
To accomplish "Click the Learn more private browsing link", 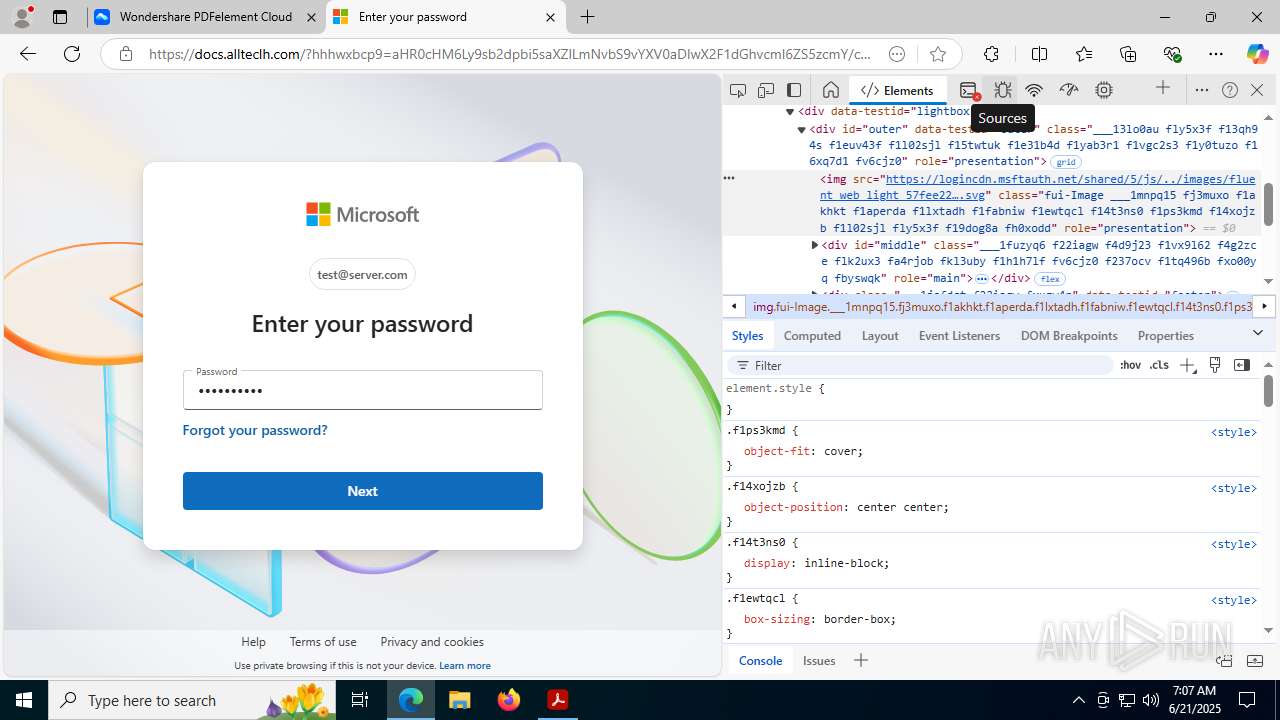I will [465, 665].
